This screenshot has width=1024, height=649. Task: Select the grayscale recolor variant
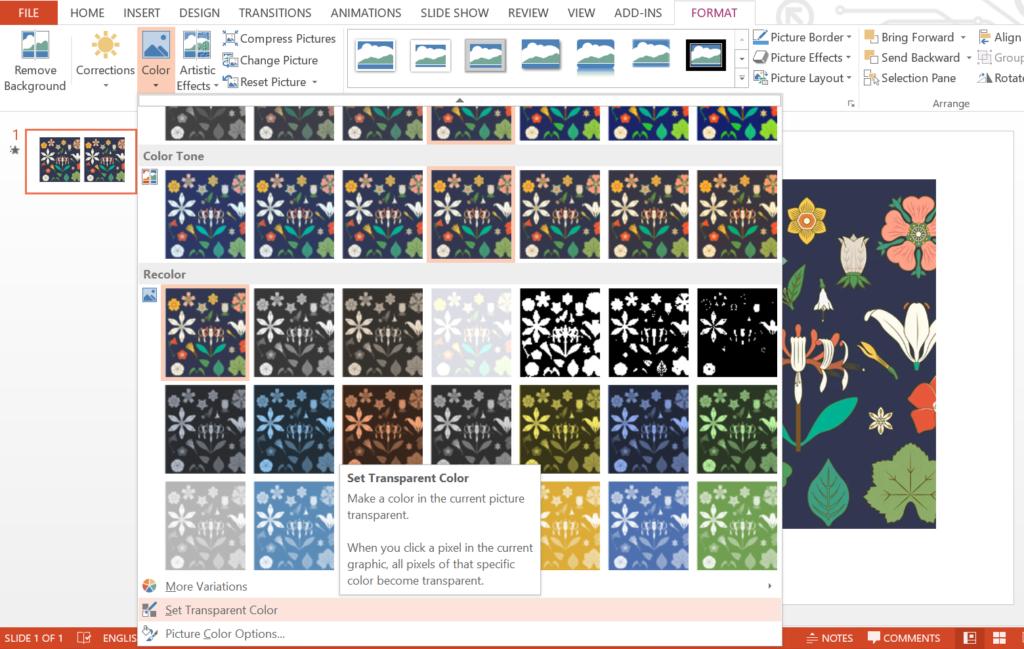[x=293, y=330]
